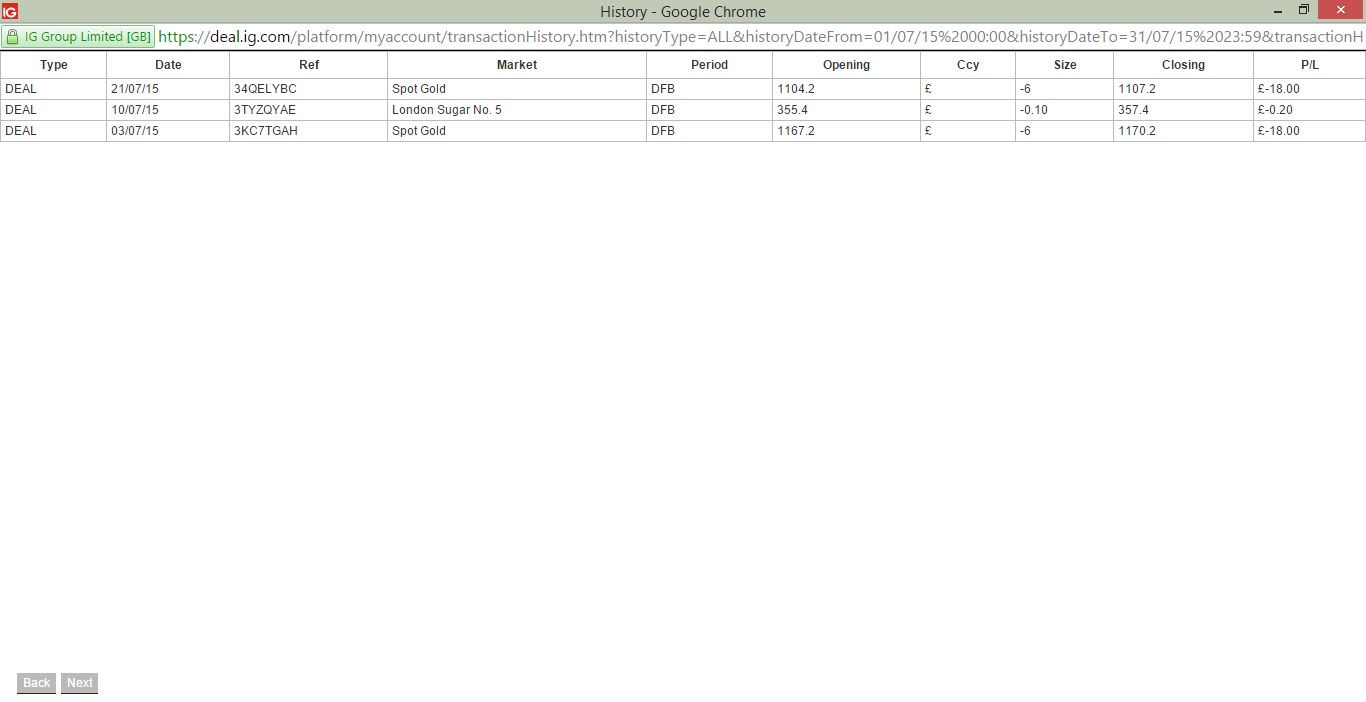Viewport: 1366px width, 702px height.
Task: Click P/L £-18.00 in the 21/07/15 row
Action: tap(1279, 89)
